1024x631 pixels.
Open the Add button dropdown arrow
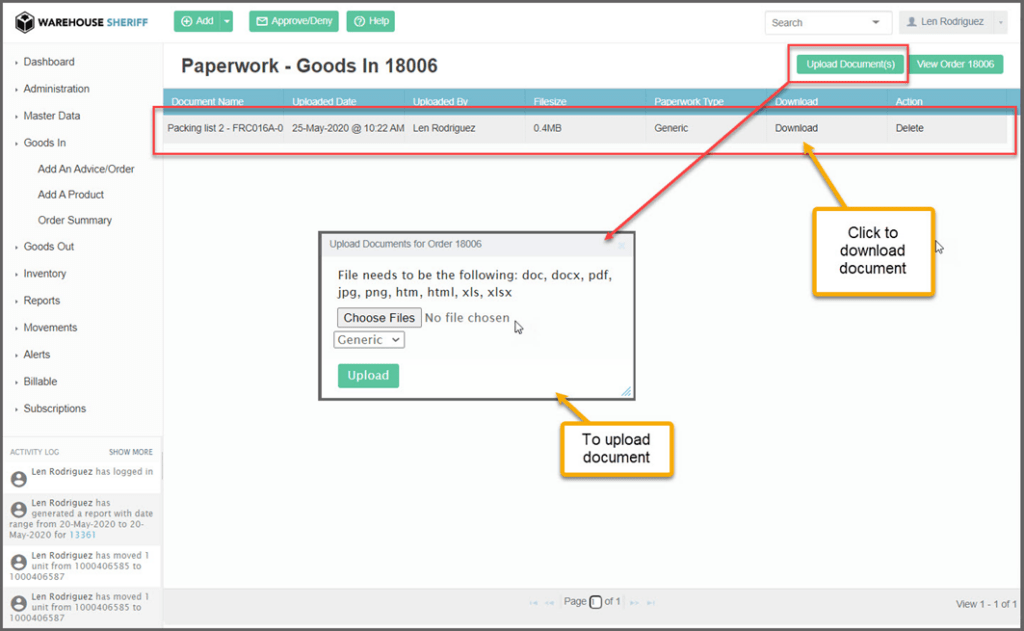point(228,21)
